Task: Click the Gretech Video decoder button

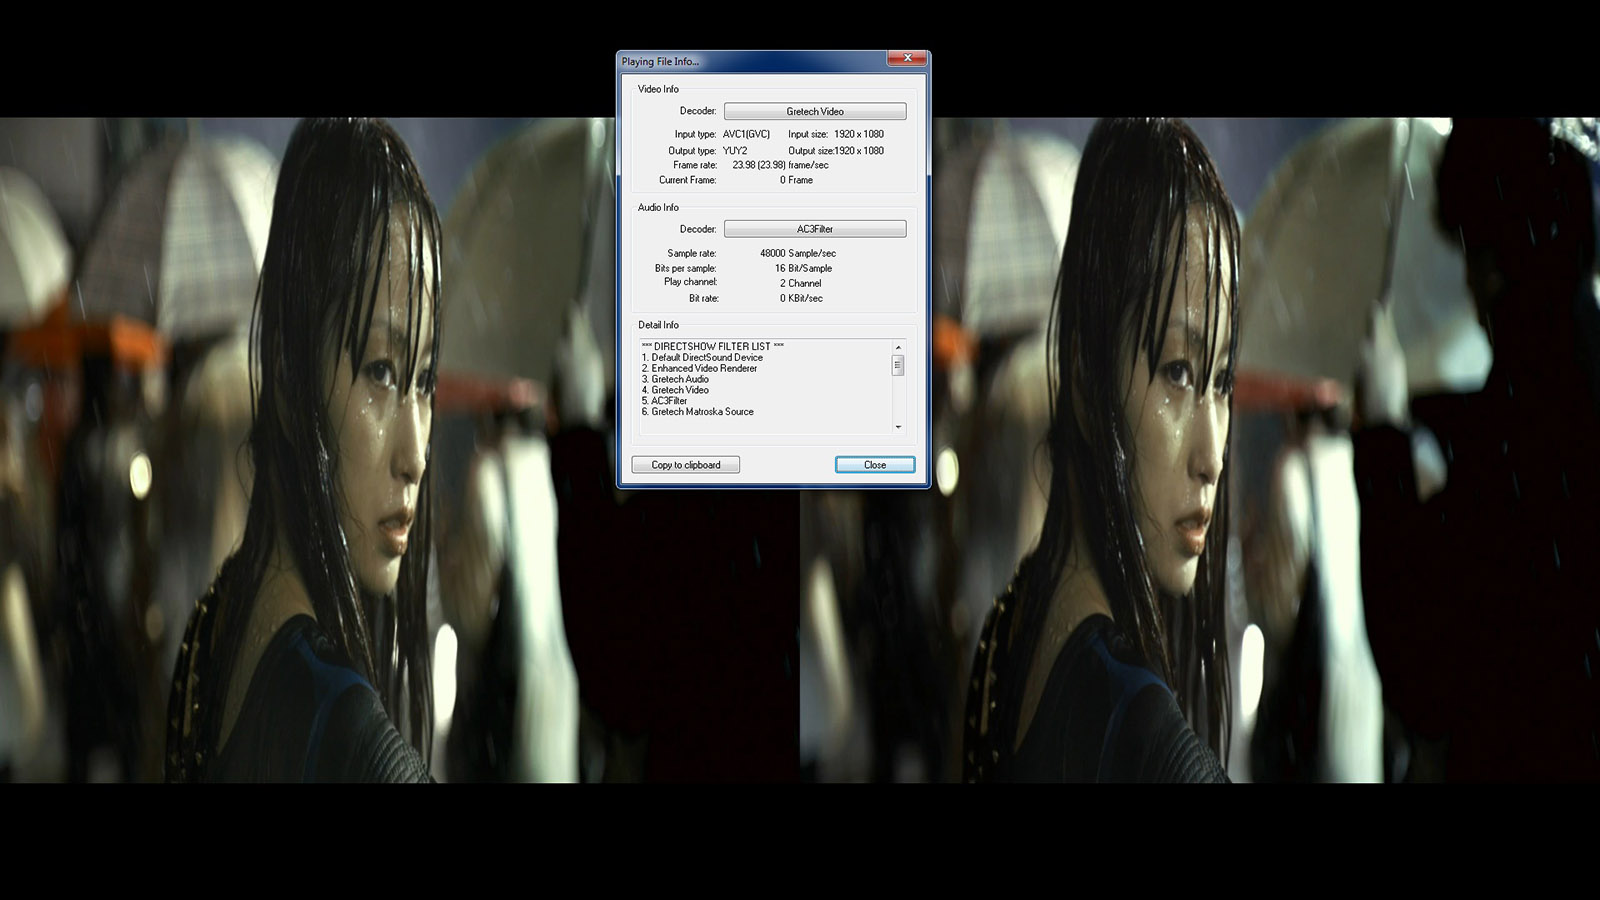Action: (x=815, y=111)
